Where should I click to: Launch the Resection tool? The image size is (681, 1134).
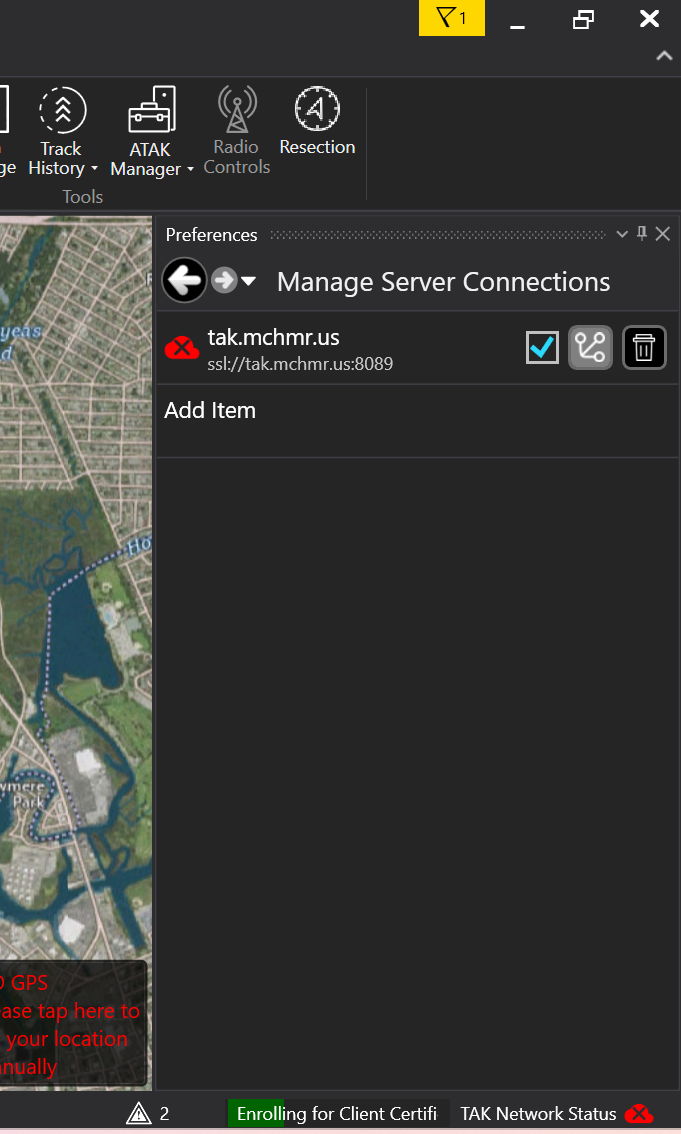[x=317, y=122]
